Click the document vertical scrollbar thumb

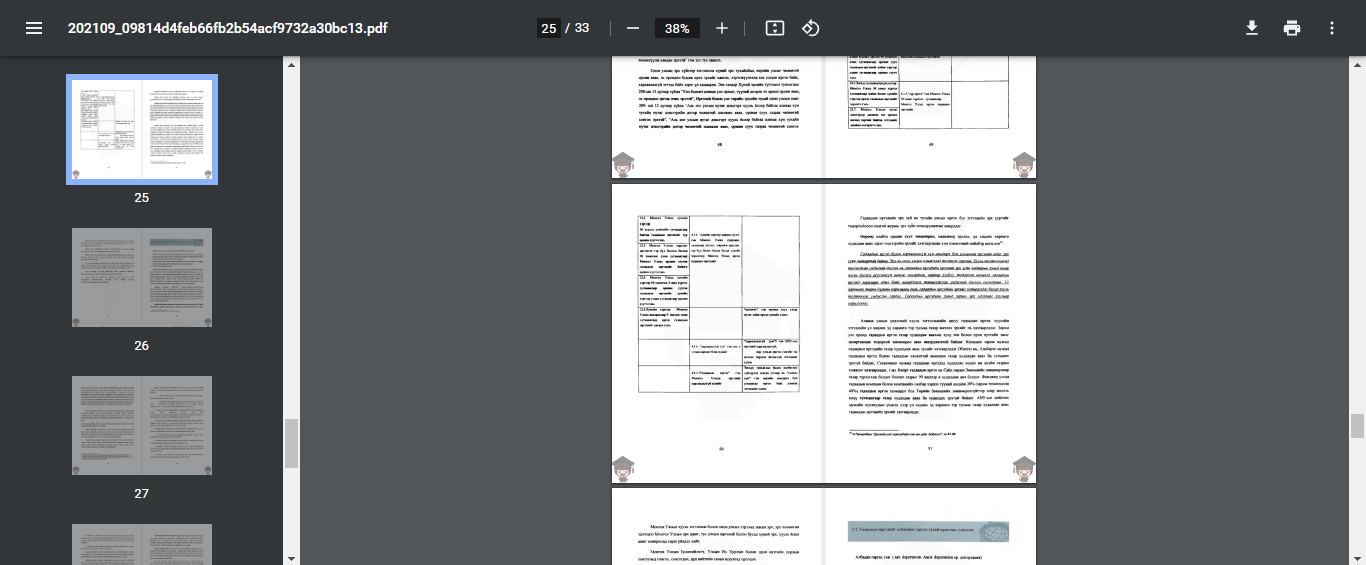point(1357,426)
